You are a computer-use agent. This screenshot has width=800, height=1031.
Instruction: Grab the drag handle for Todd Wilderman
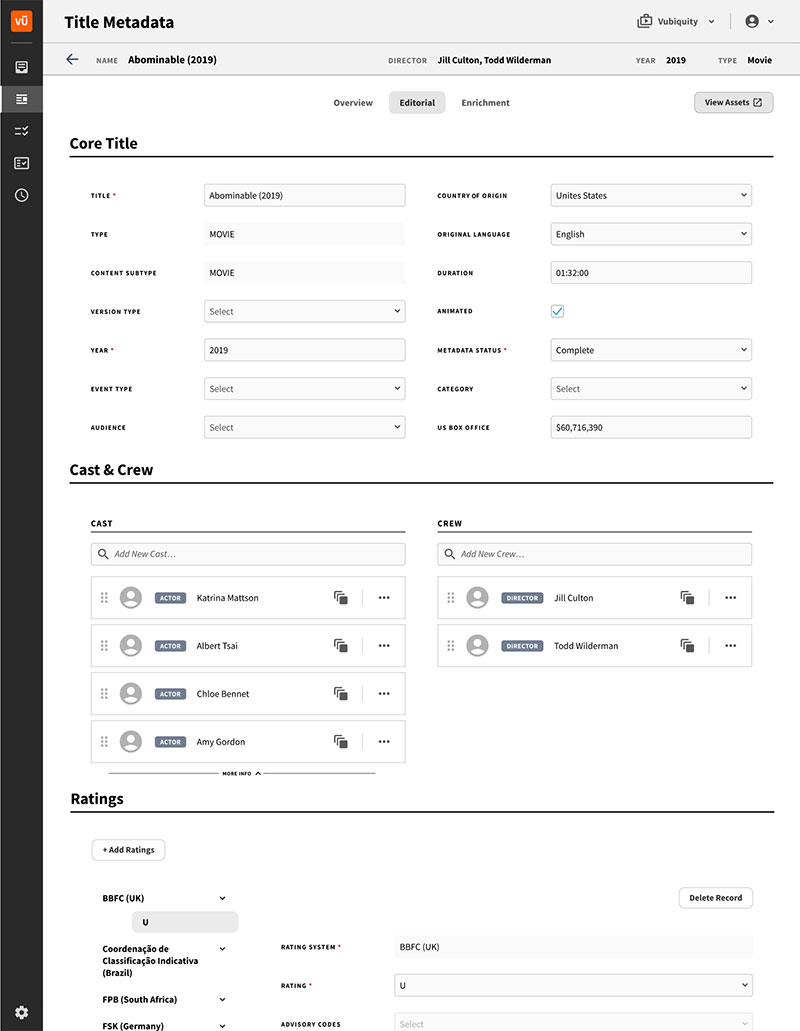coord(450,646)
